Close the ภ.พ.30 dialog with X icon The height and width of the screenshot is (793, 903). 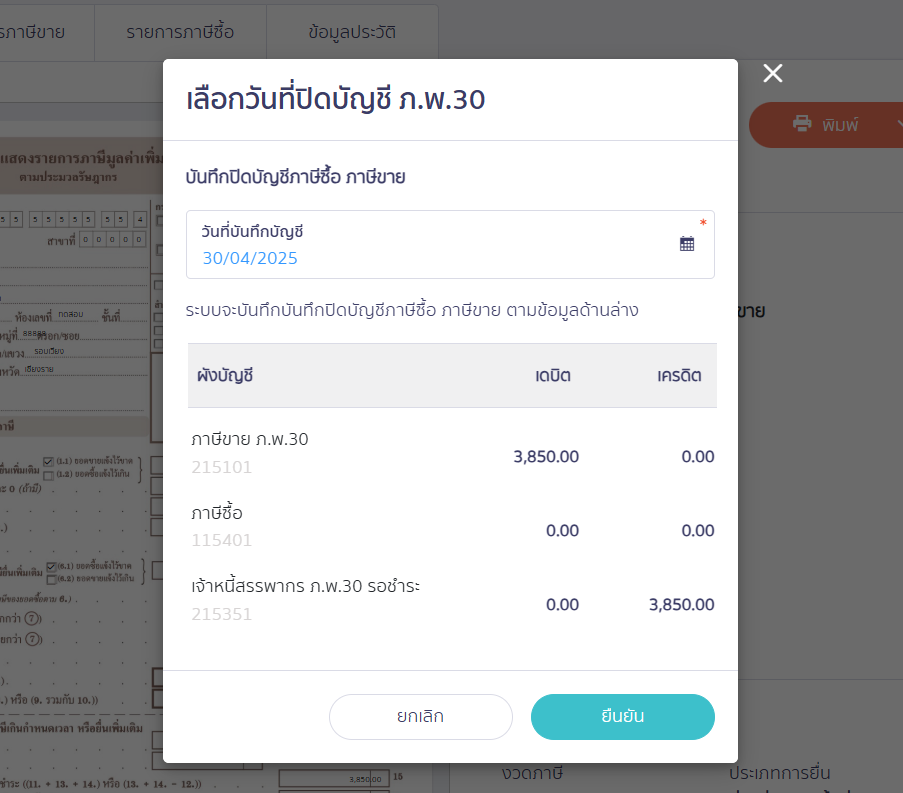click(772, 73)
